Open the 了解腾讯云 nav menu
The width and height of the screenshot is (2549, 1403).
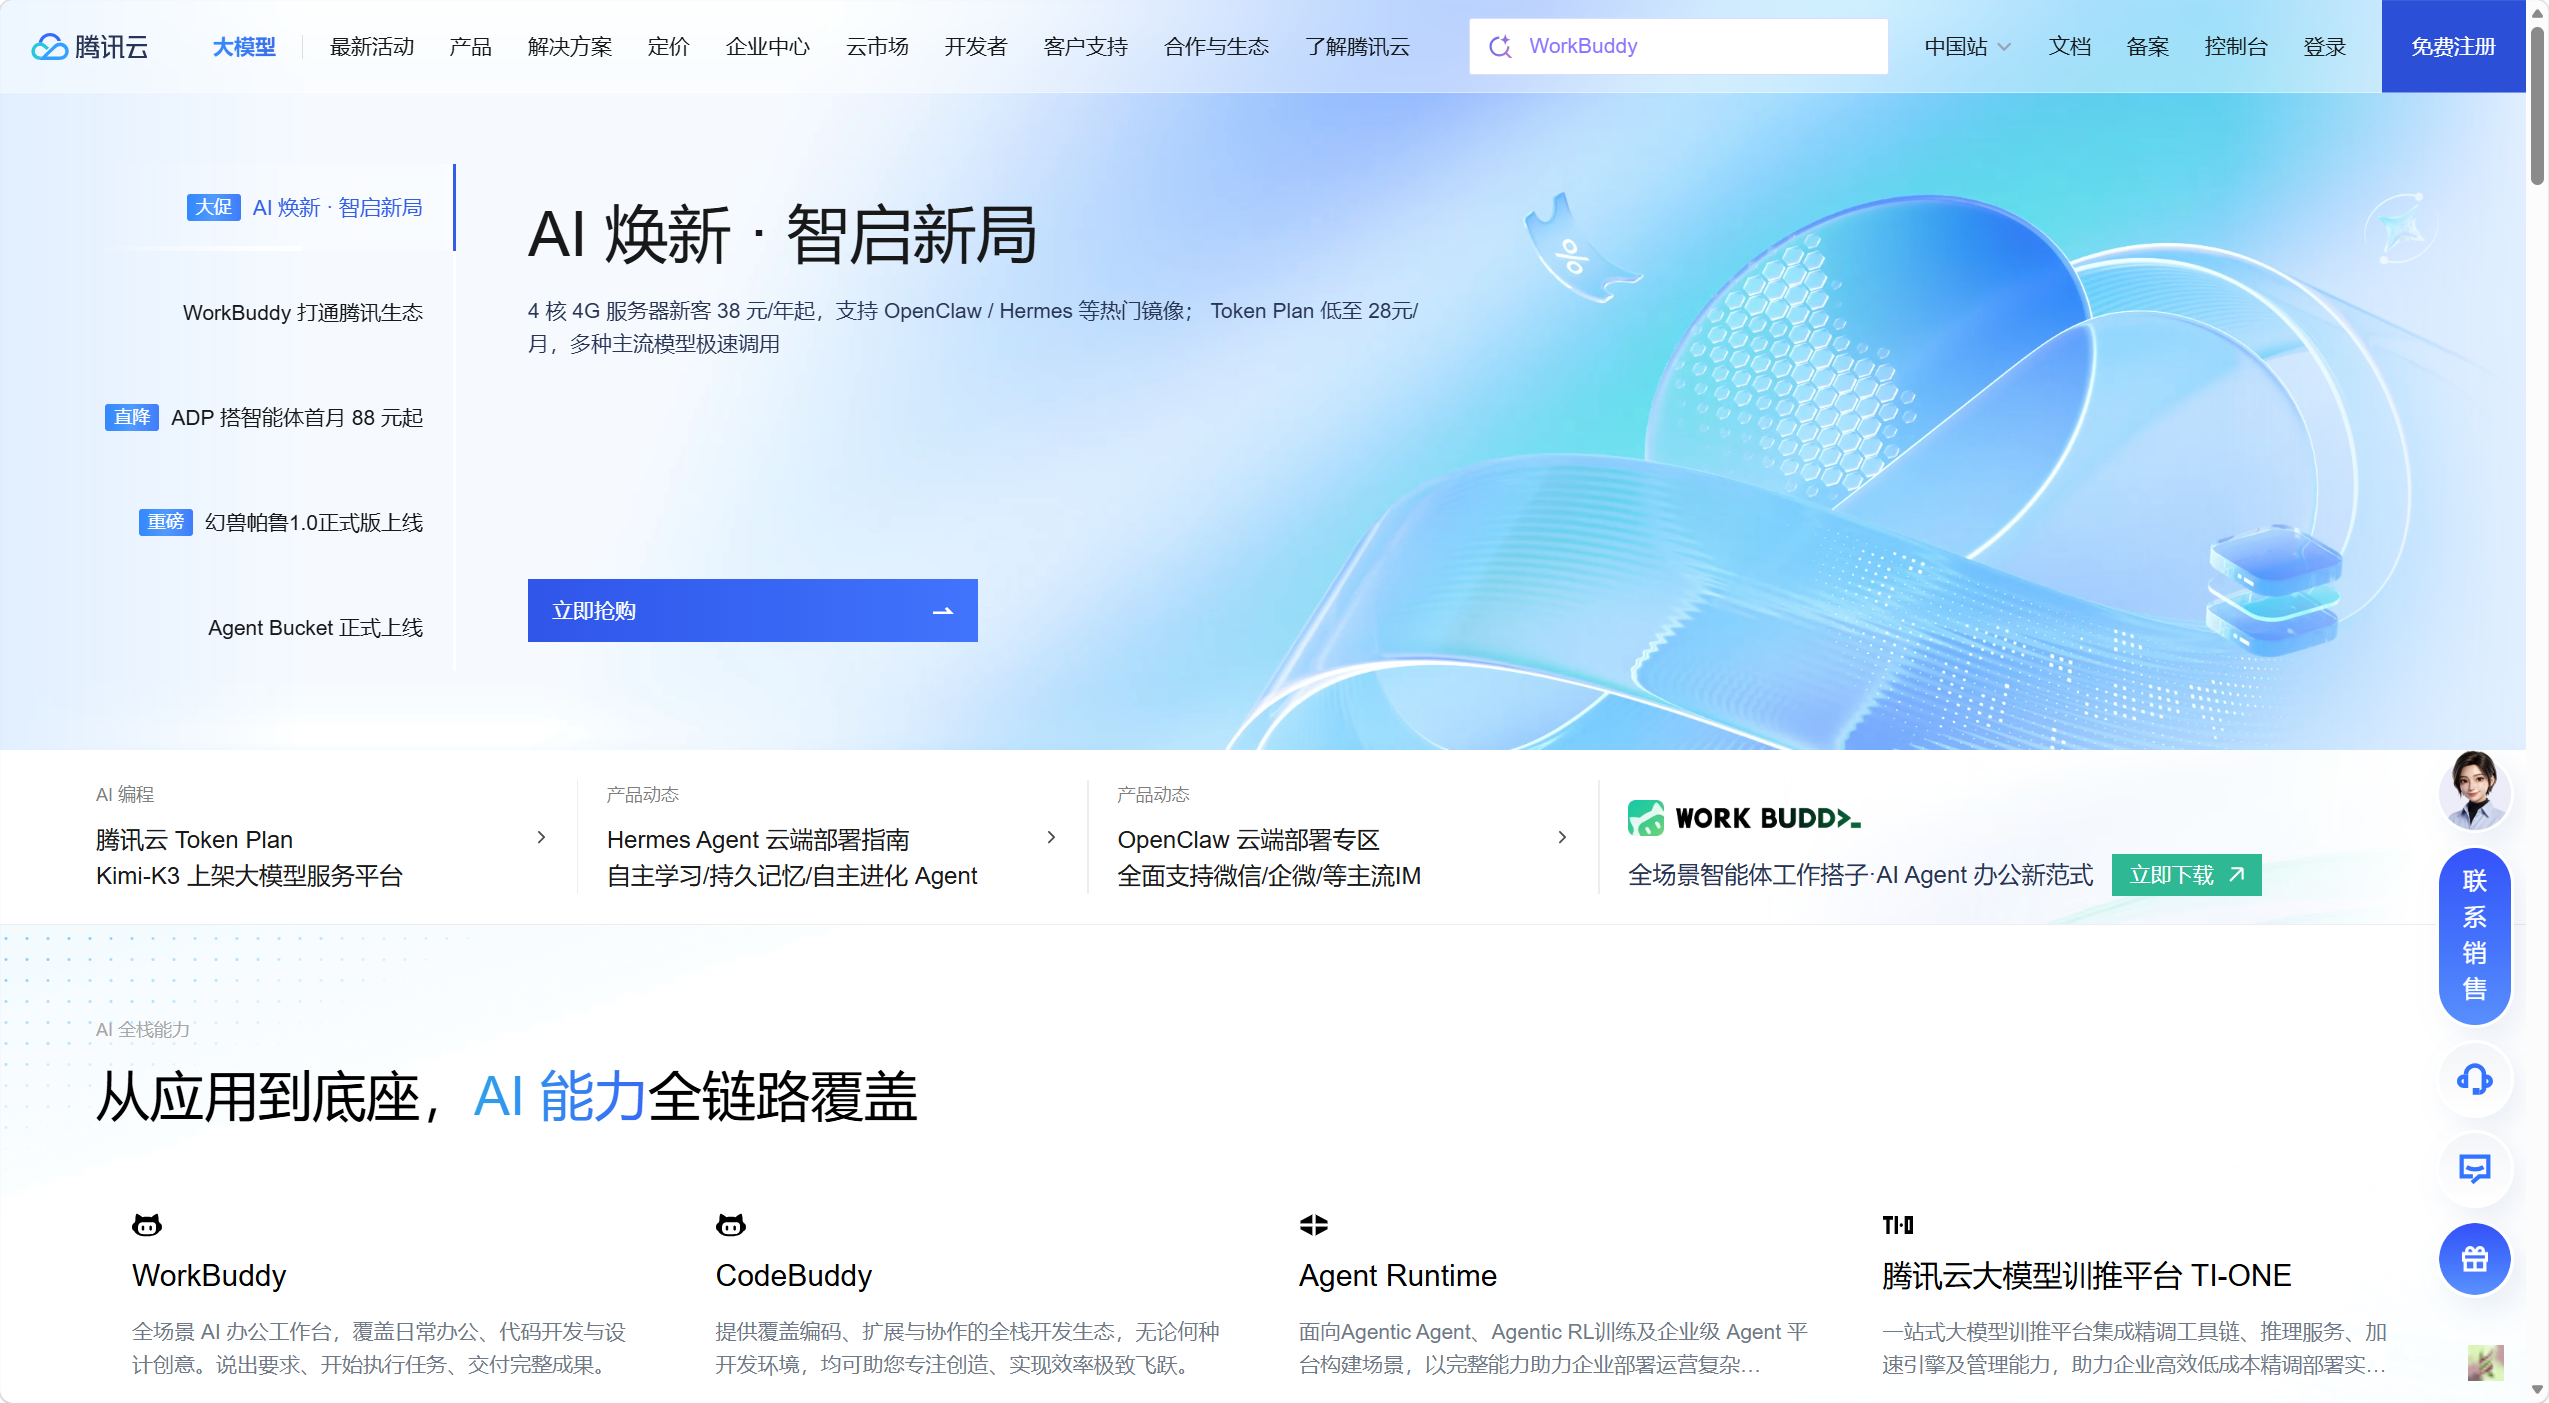[1358, 47]
